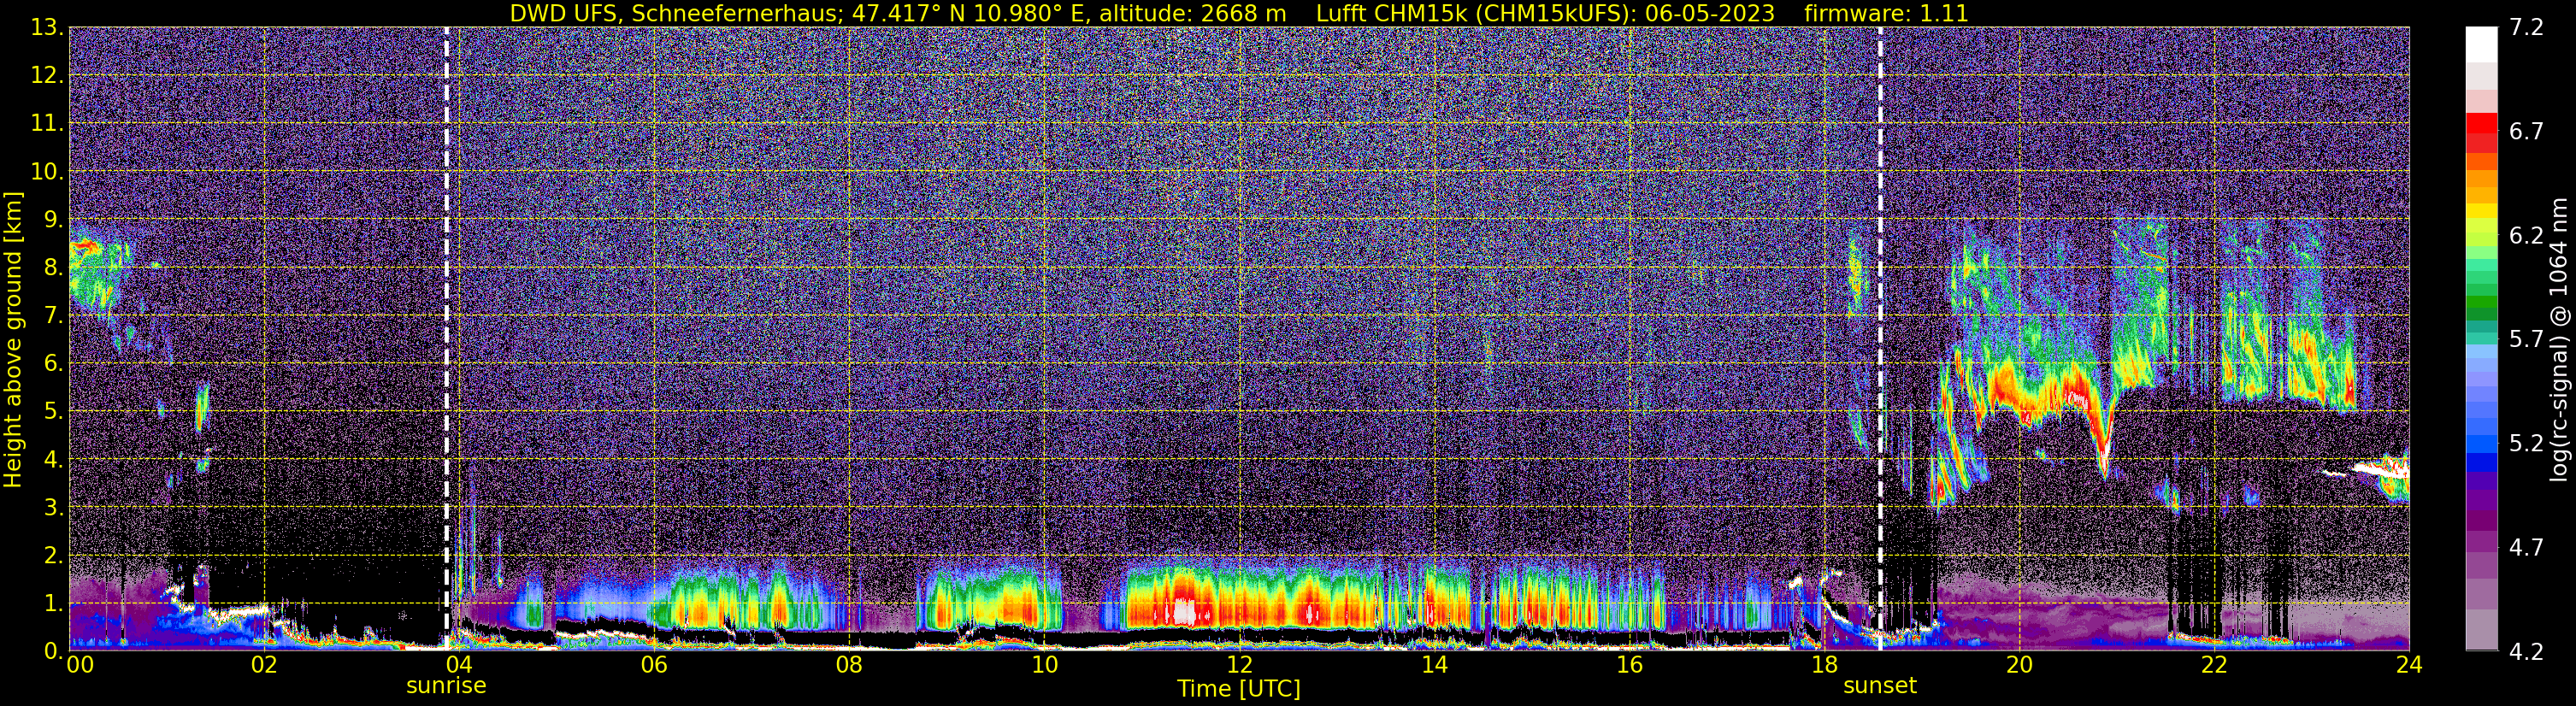Click the colorbar tick value 6.7

[2526, 131]
